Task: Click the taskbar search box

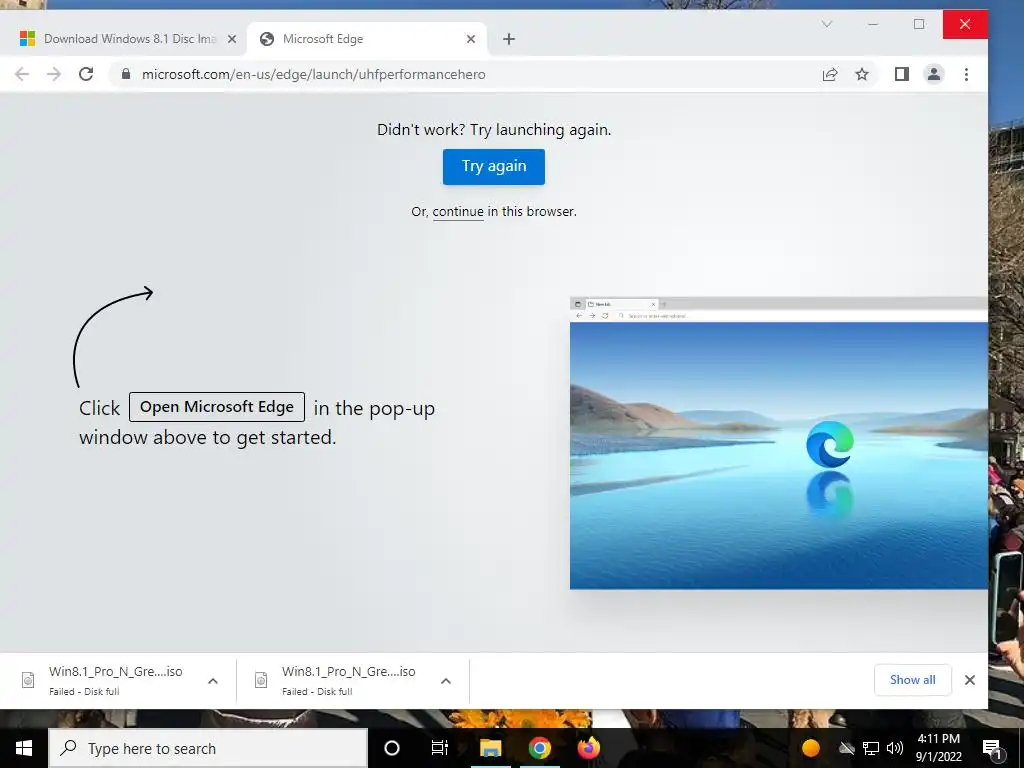Action: tap(208, 748)
